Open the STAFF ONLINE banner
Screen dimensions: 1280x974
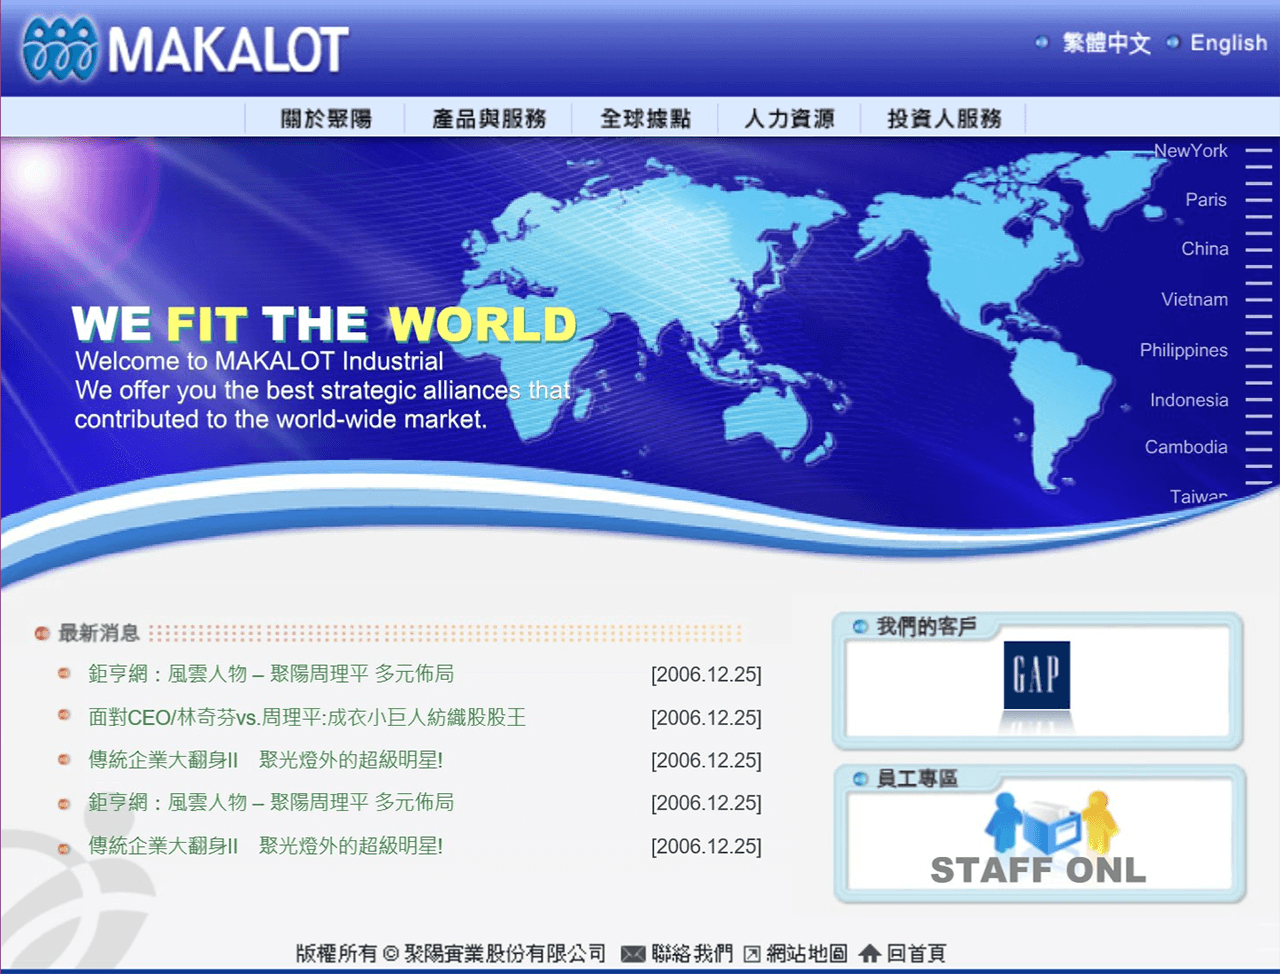(x=1039, y=839)
